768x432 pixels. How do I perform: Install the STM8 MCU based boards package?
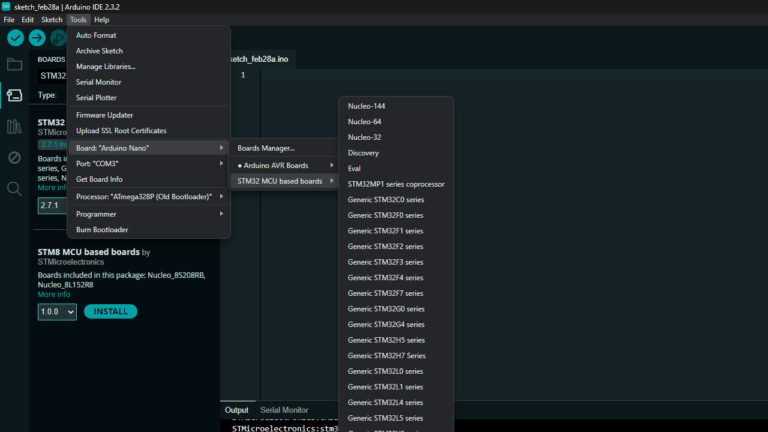pos(110,312)
